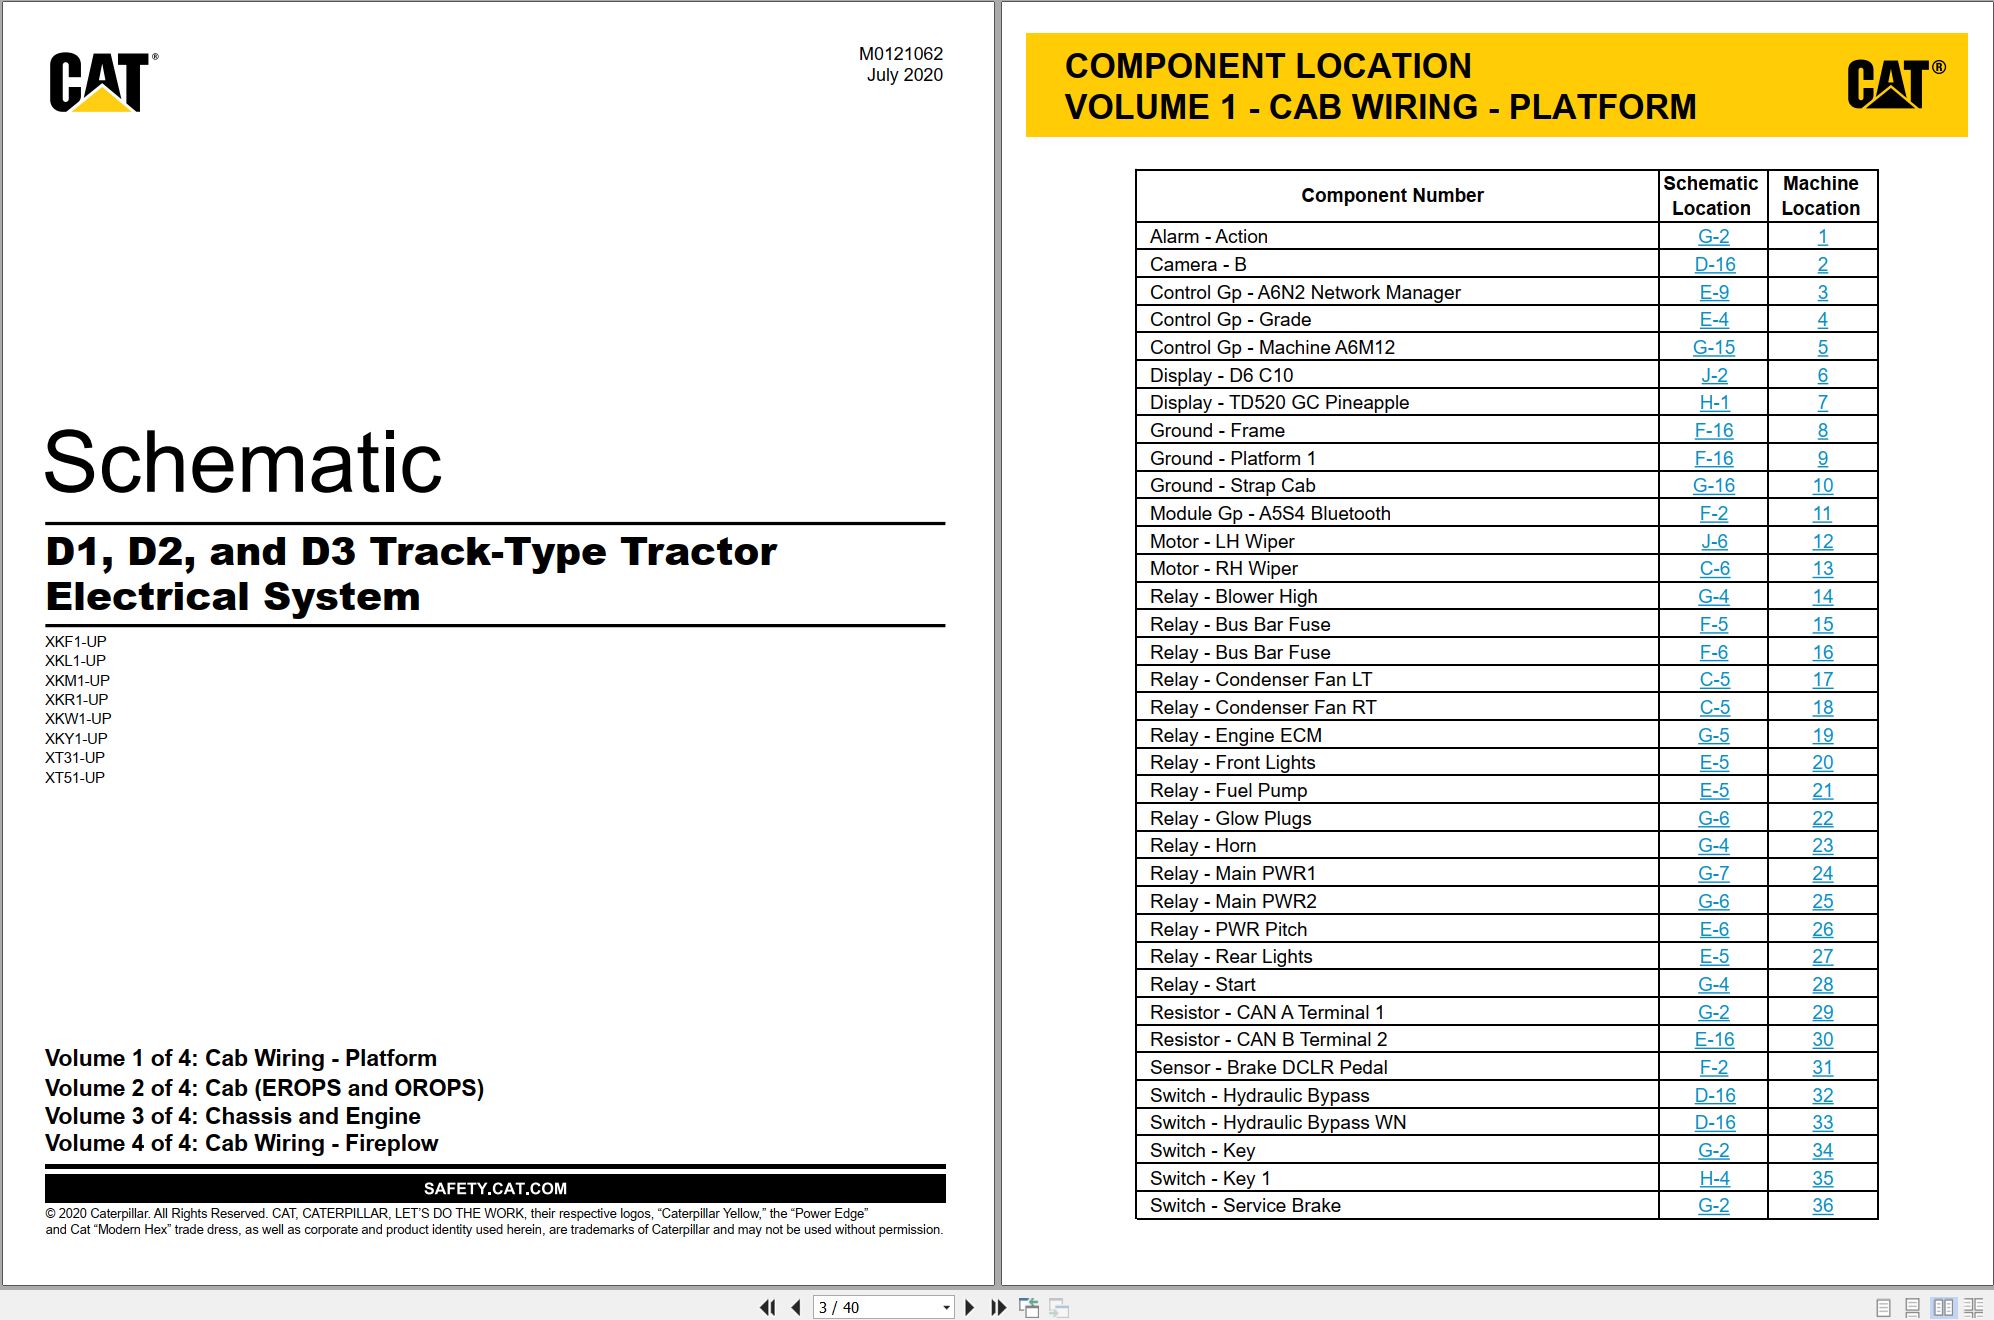Open machine location 2 for Camera - B
The width and height of the screenshot is (1994, 1320).
point(1822,265)
